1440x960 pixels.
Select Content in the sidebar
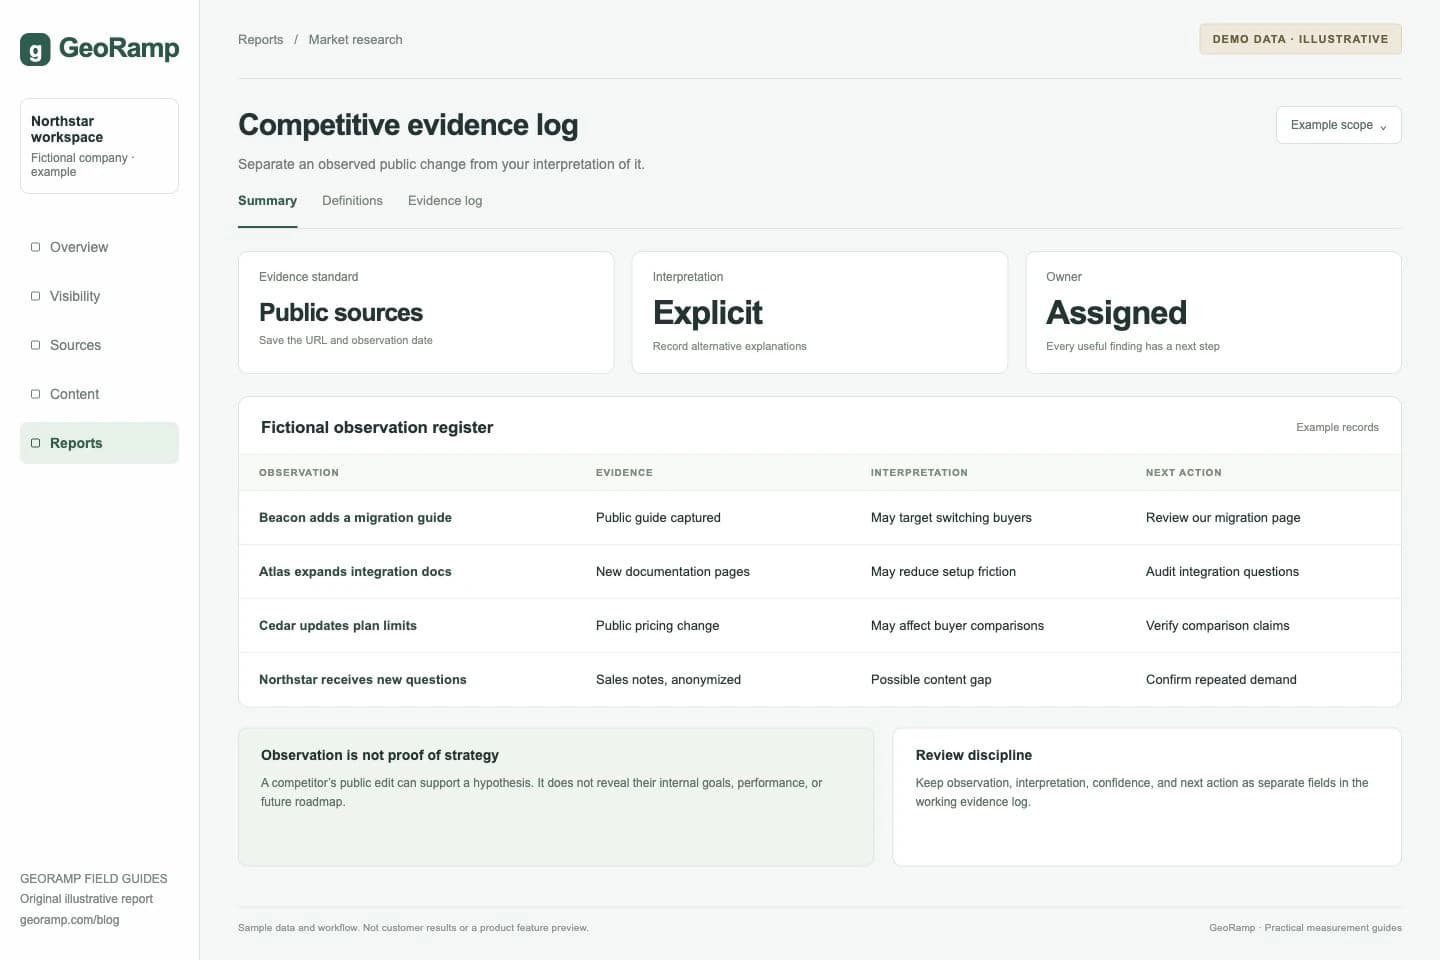coord(99,394)
